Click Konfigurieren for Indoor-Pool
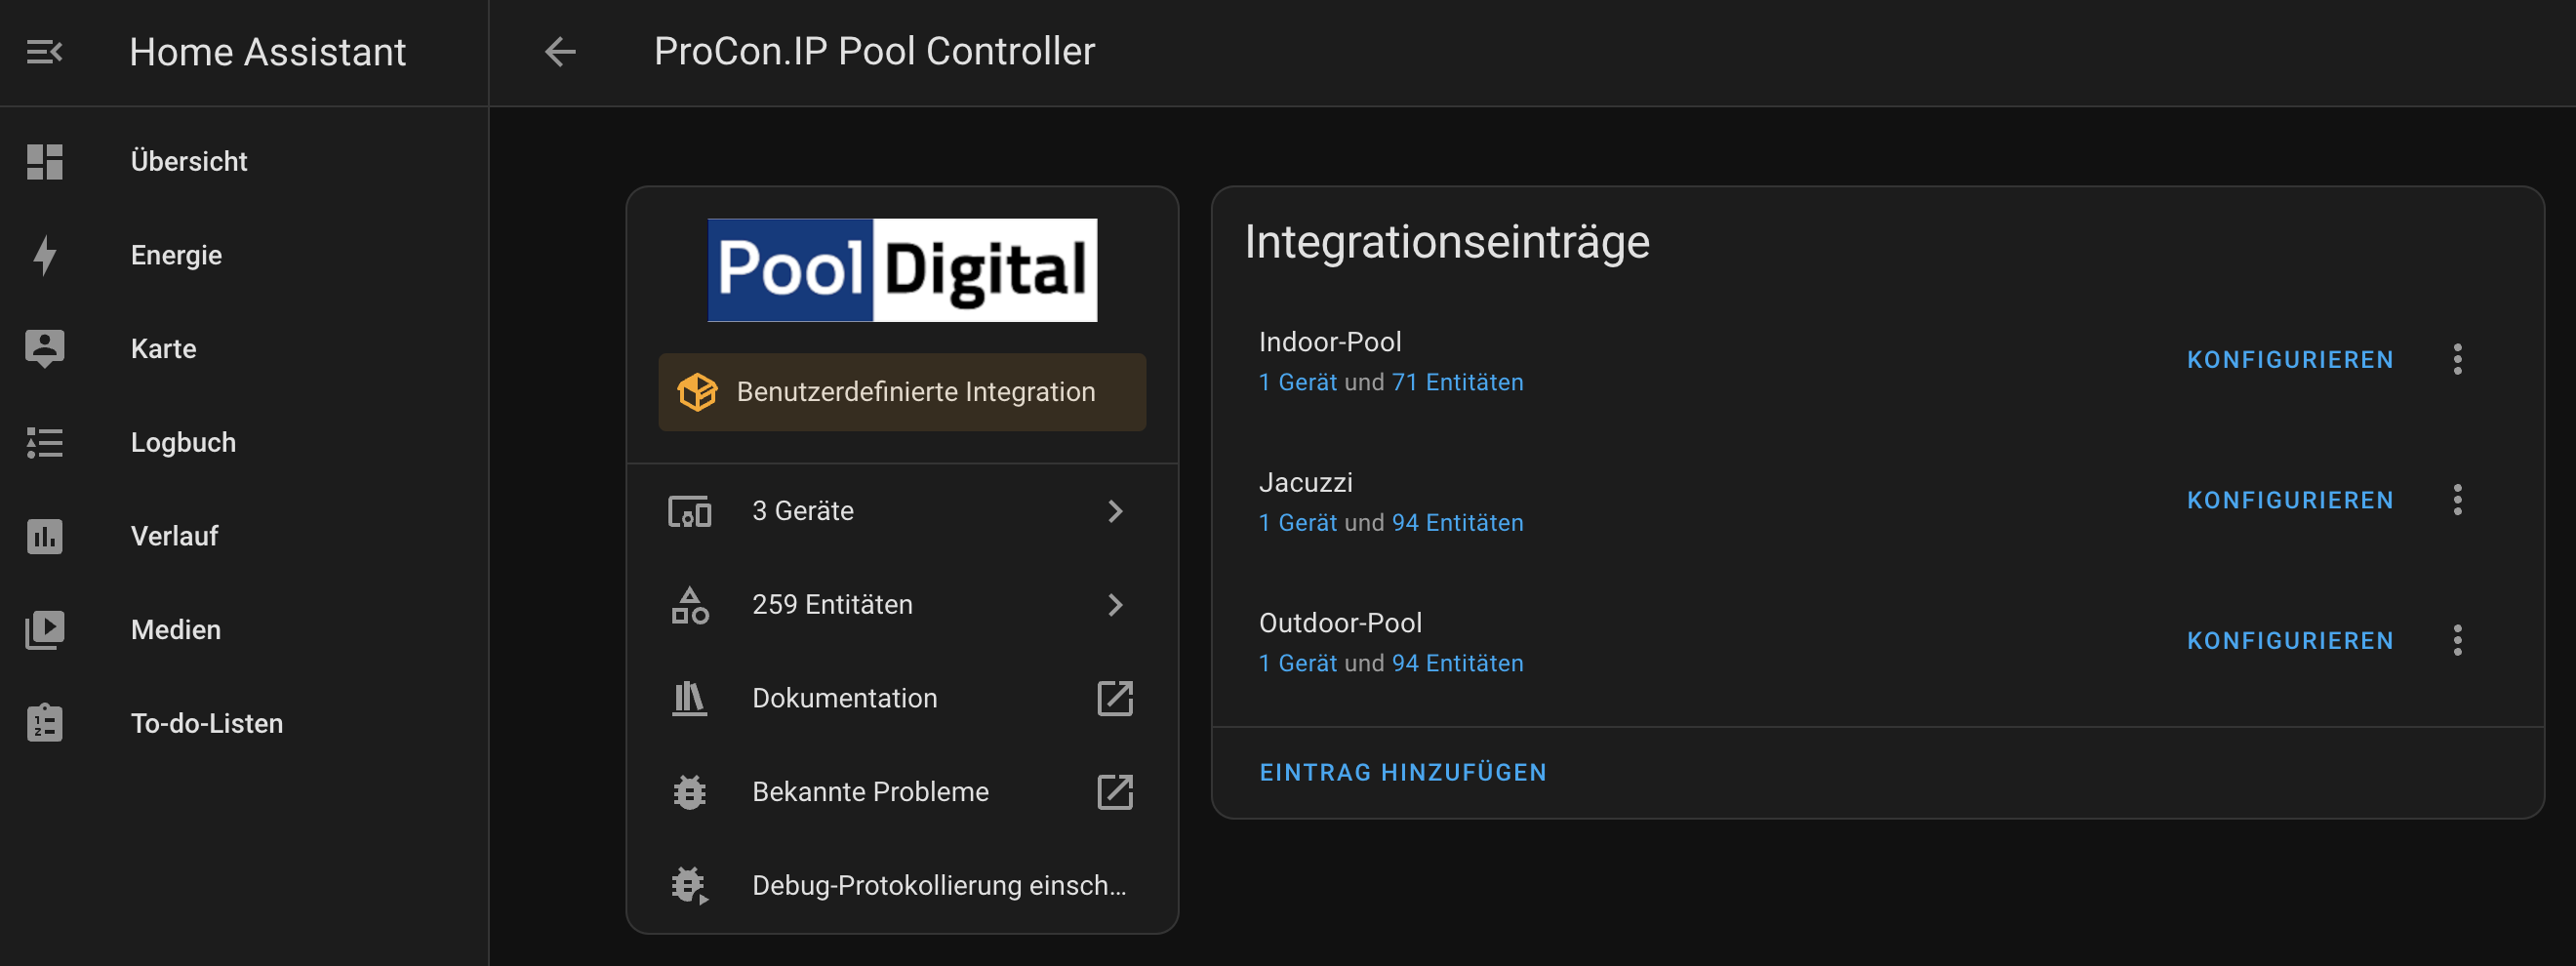Screen dimensions: 2576x966 pos(2290,360)
